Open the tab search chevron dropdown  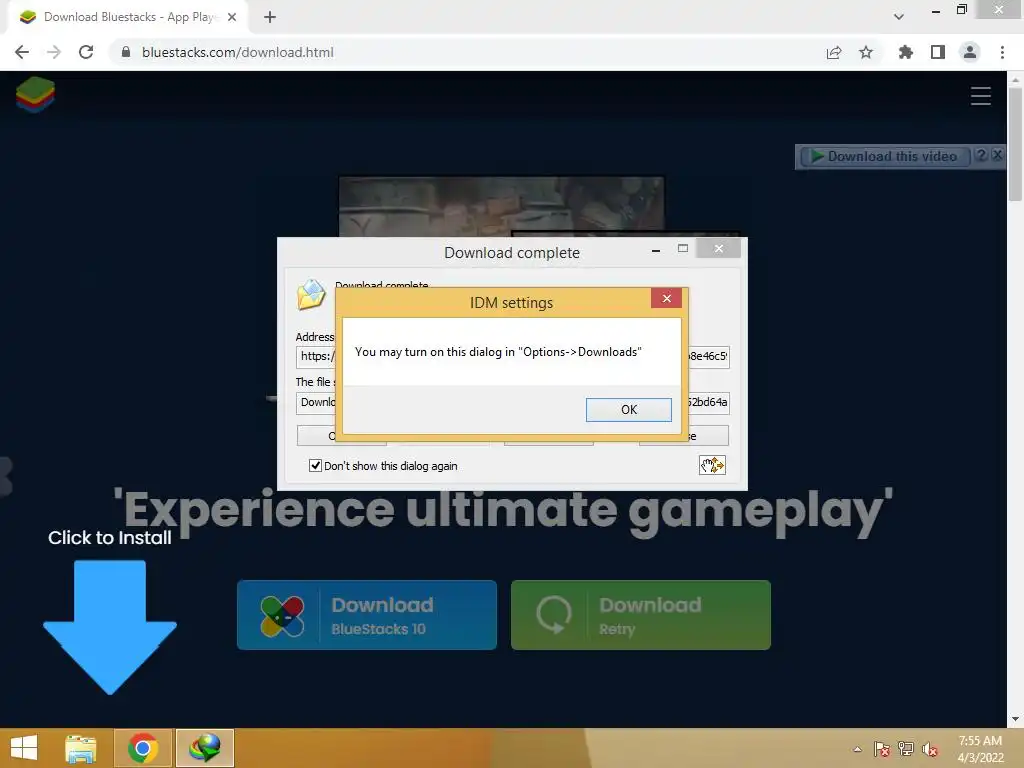[899, 17]
